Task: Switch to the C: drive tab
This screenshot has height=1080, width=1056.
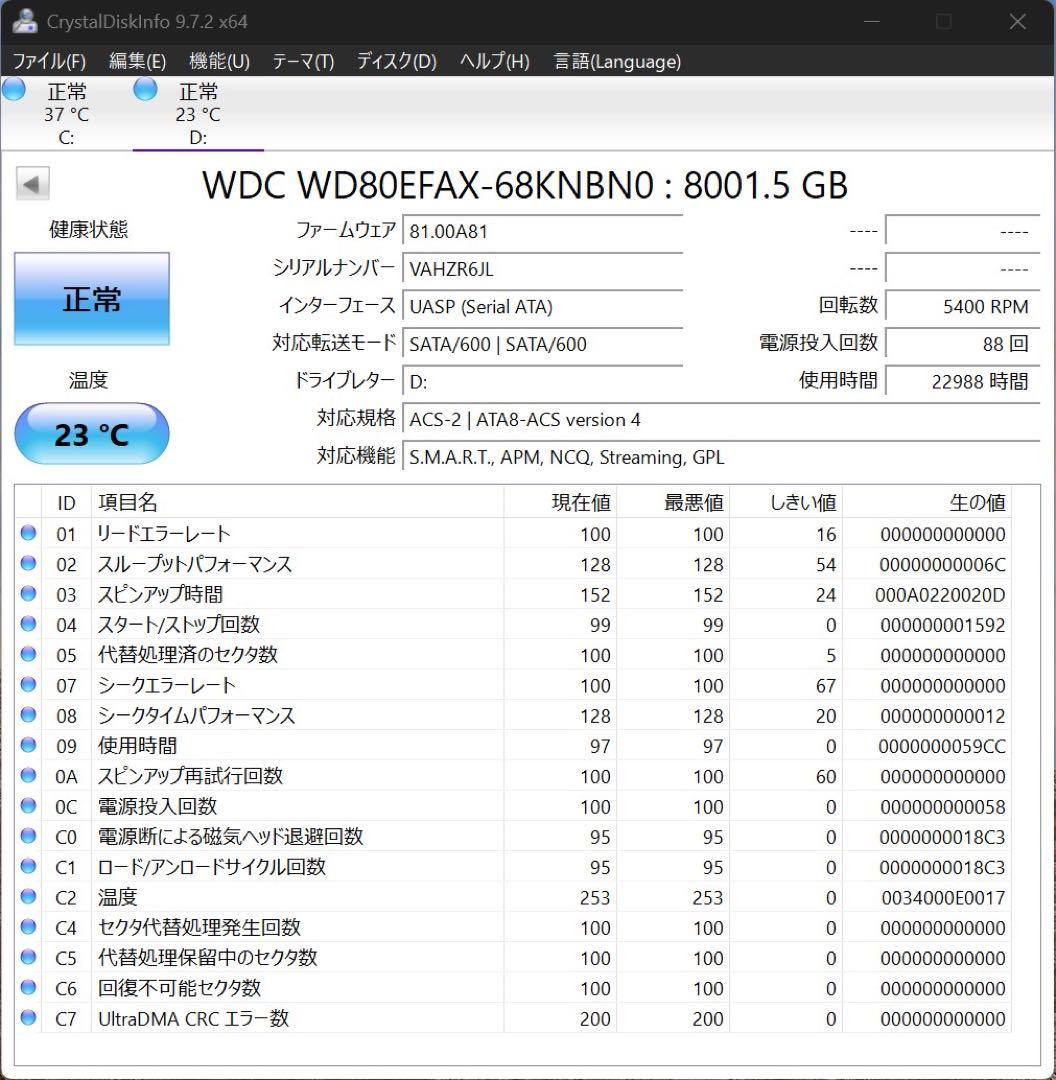Action: [x=66, y=113]
